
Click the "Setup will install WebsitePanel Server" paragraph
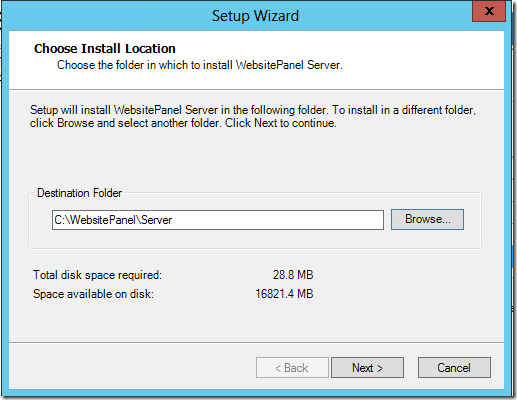(253, 116)
